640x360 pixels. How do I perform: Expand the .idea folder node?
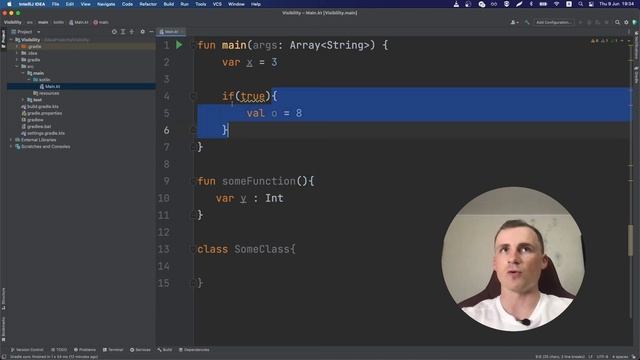coord(17,53)
